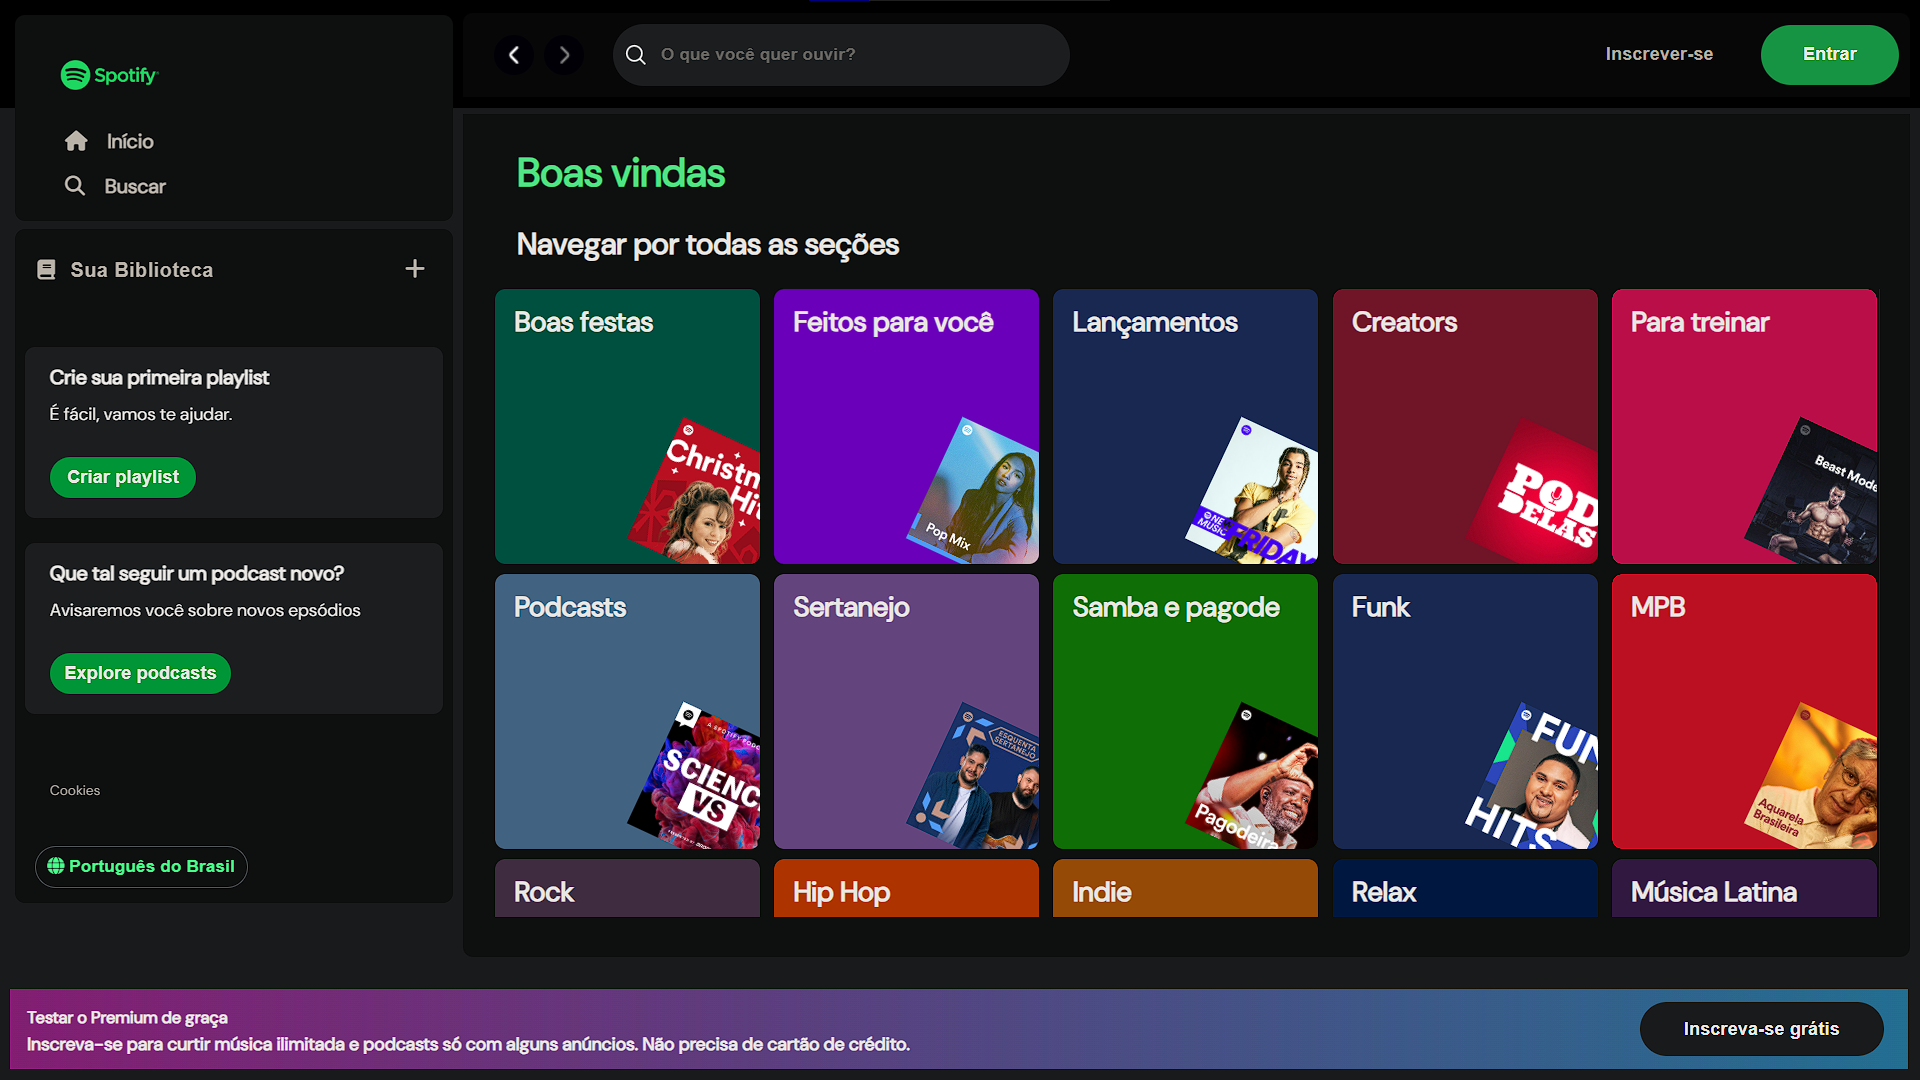Open the Cookies link
The width and height of the screenshot is (1920, 1080).
coord(75,790)
